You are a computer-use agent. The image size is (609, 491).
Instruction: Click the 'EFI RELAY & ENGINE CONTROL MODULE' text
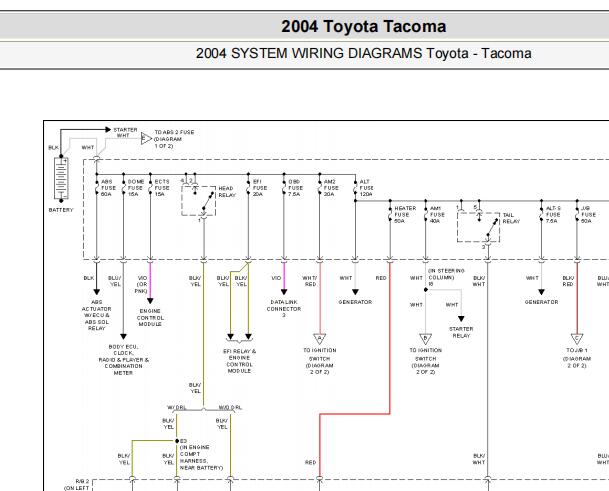coord(240,361)
